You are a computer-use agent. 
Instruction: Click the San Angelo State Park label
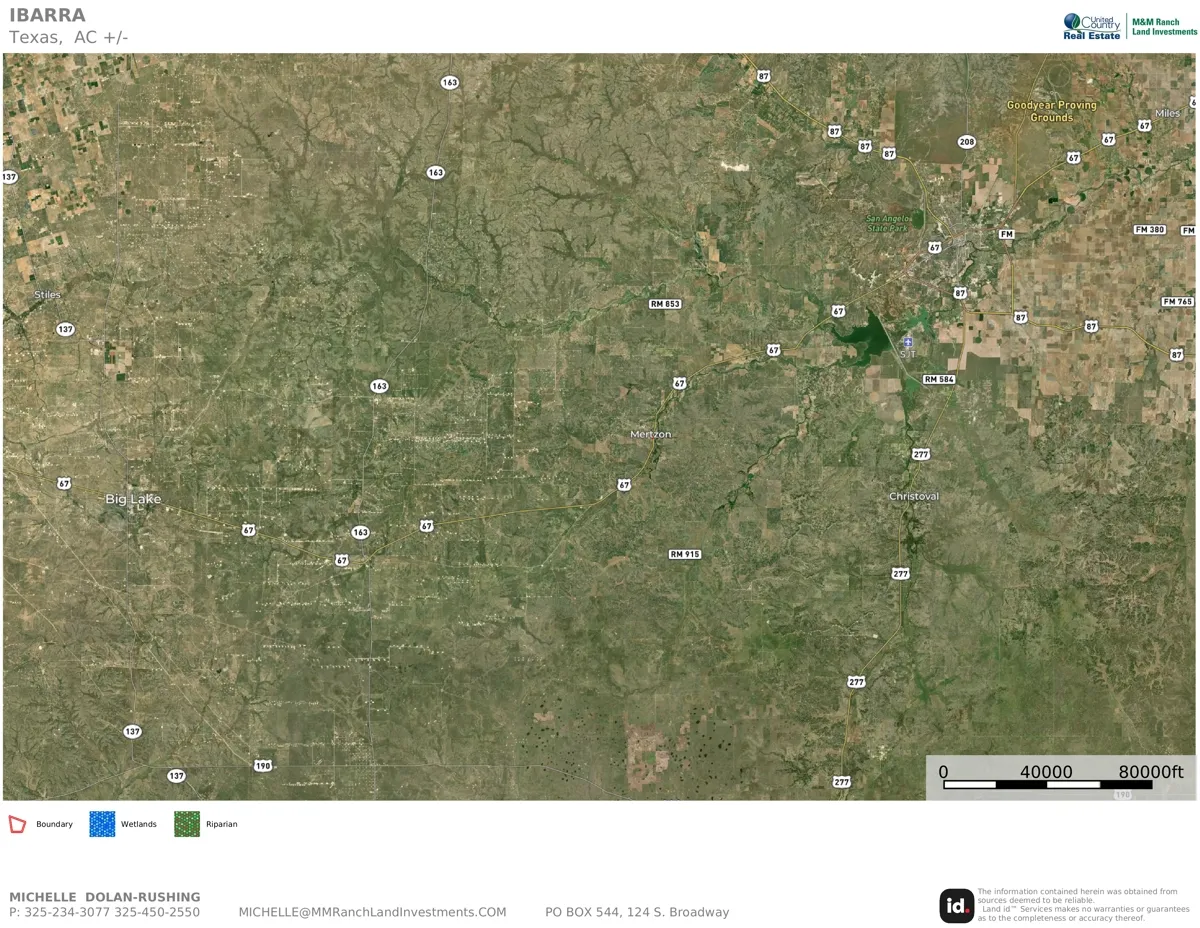click(887, 223)
